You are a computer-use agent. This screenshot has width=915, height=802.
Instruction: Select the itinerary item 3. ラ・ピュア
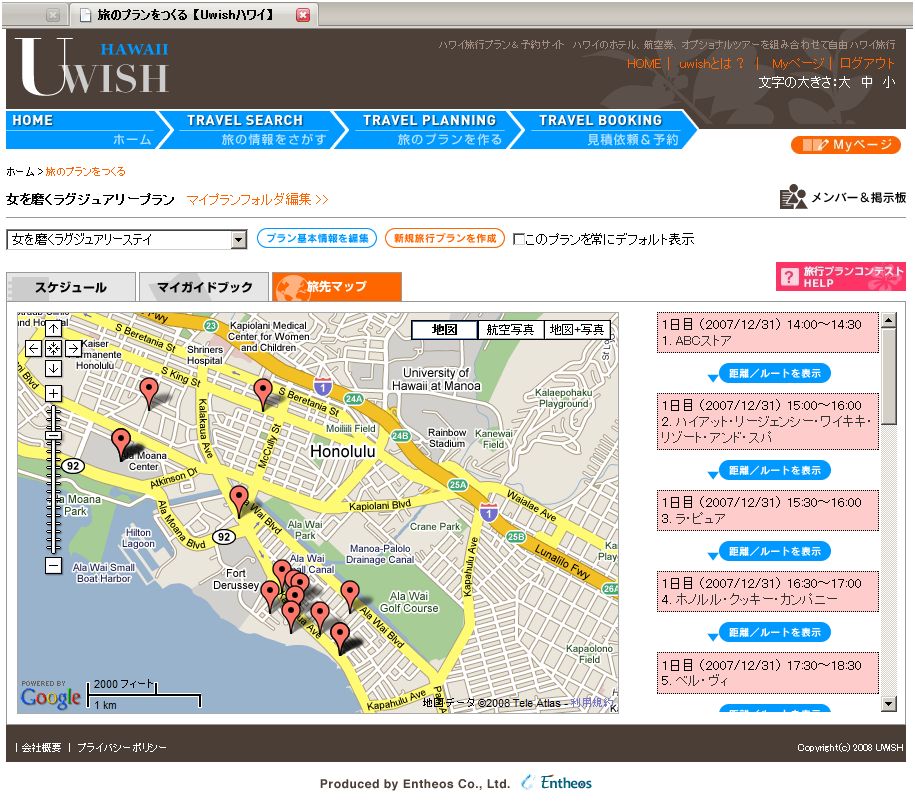tap(767, 511)
